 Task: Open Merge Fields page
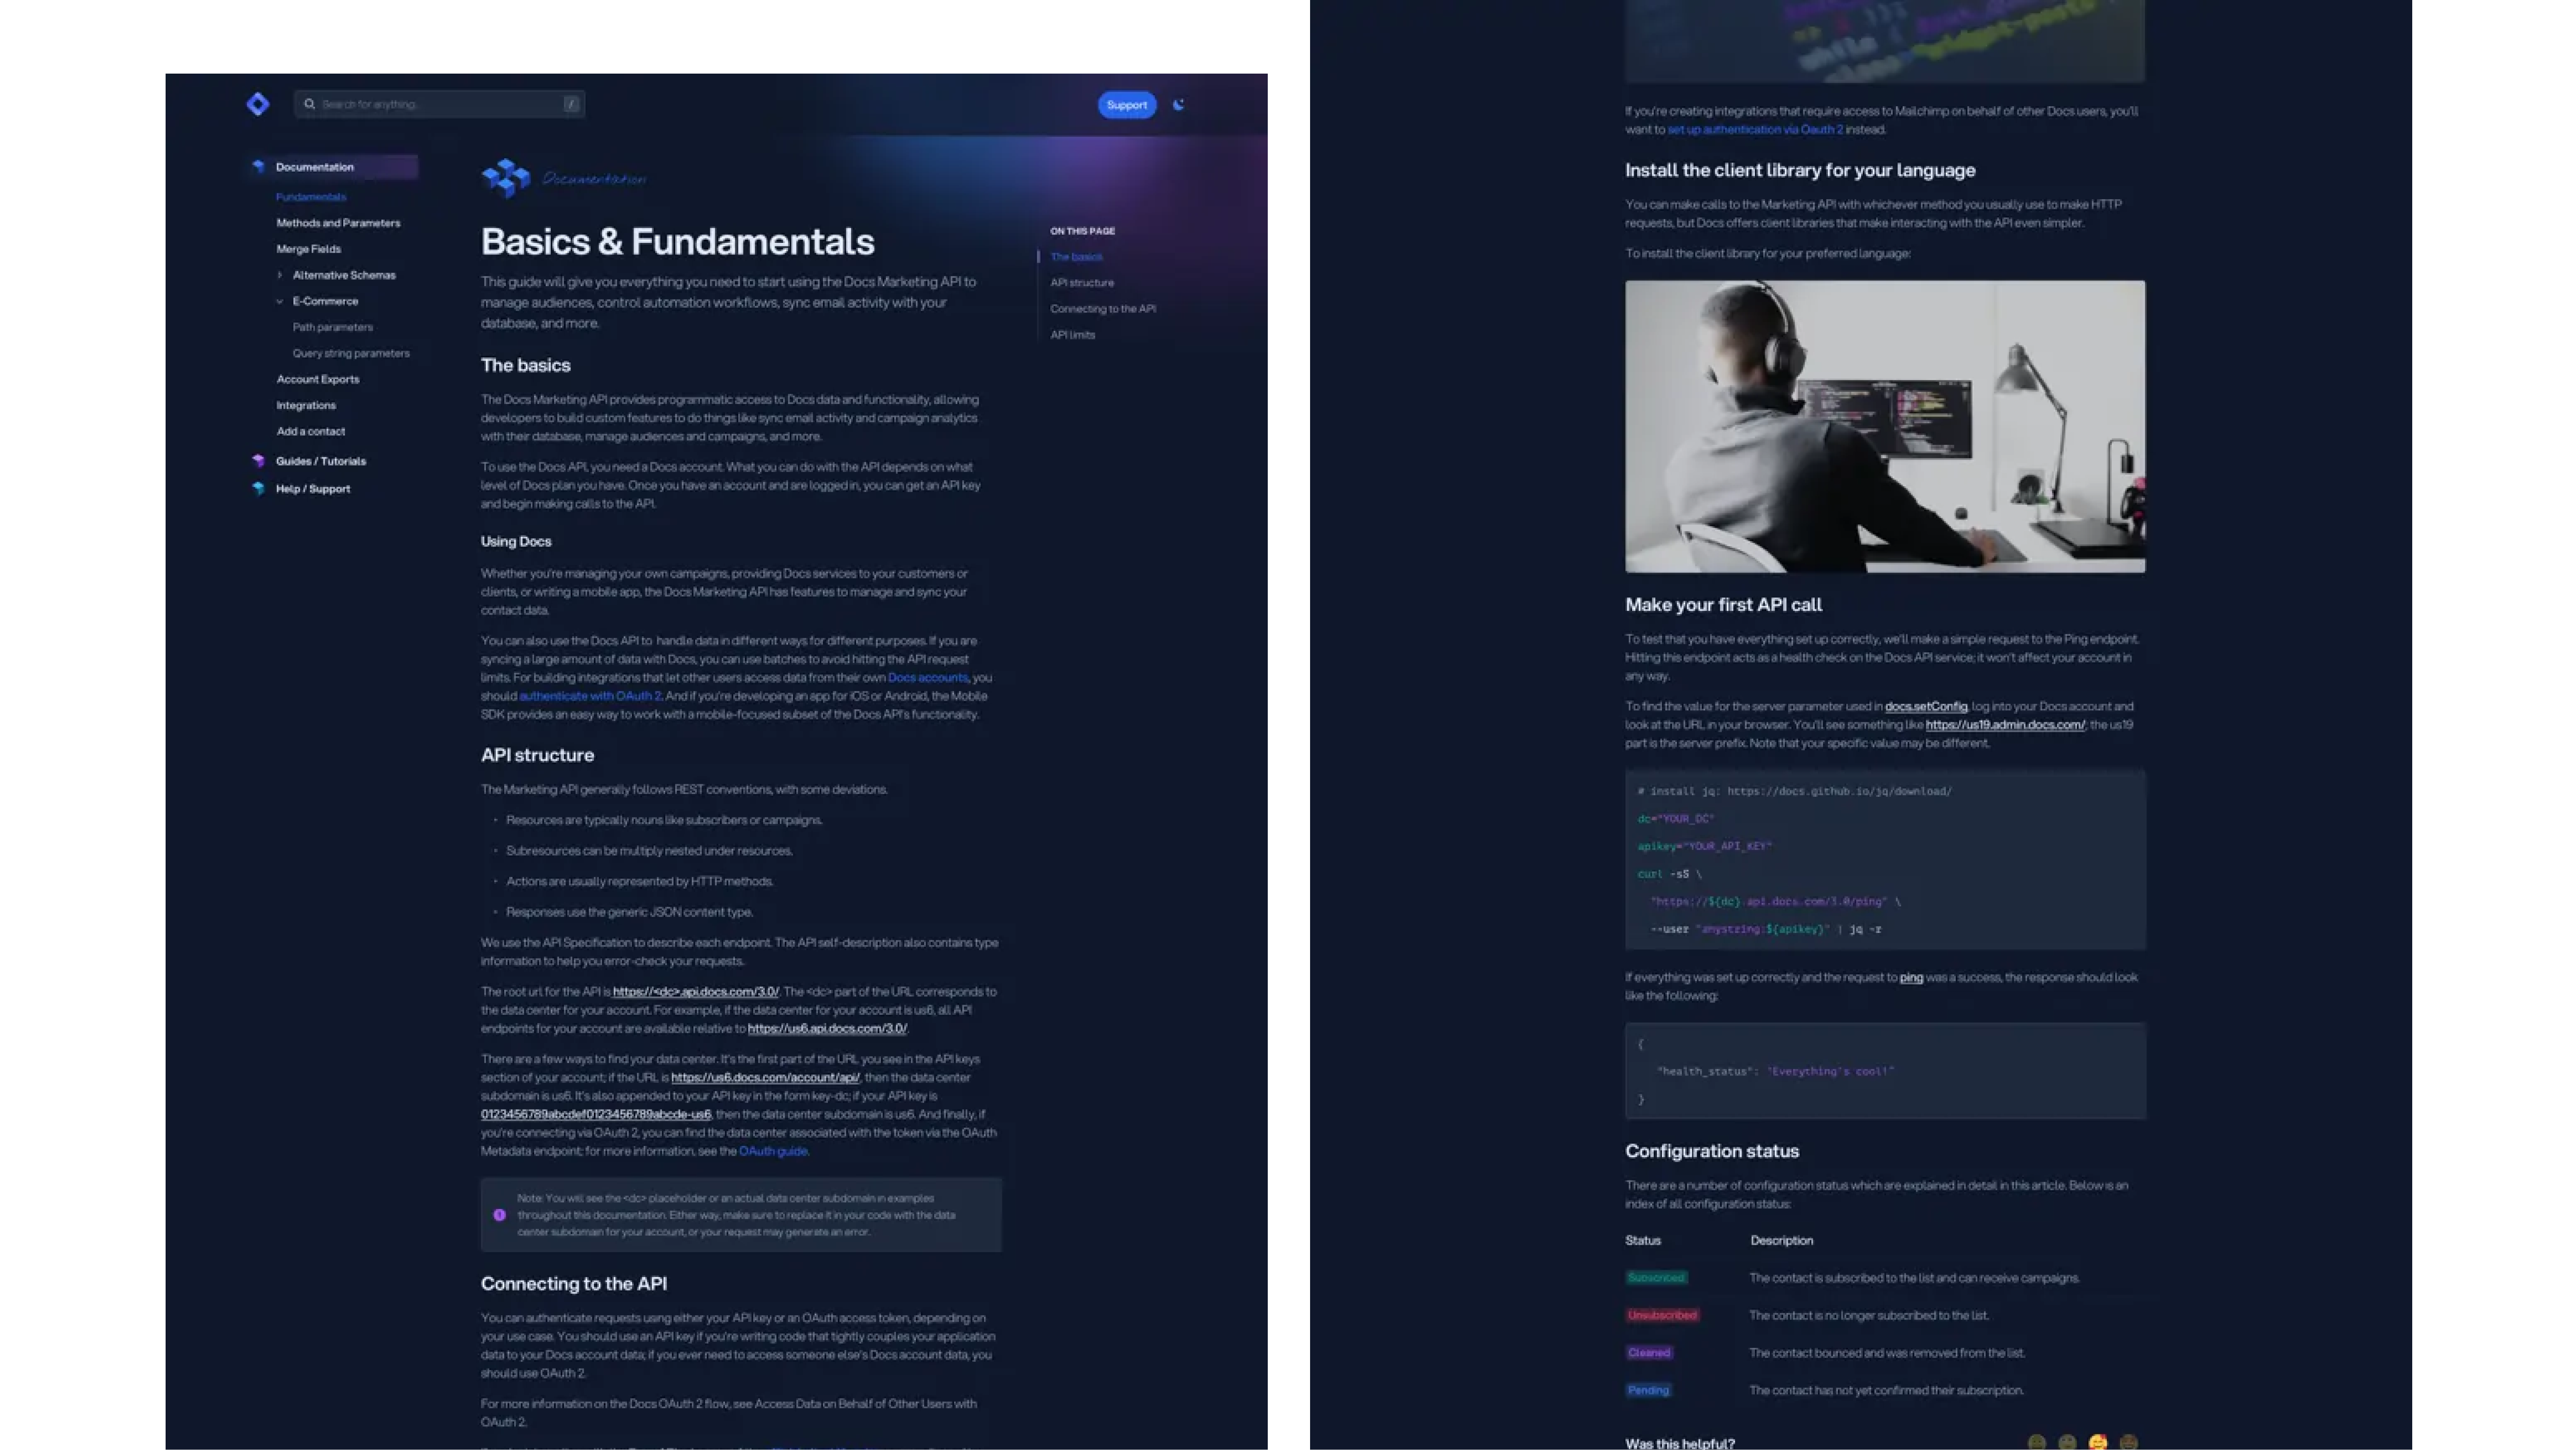point(309,249)
